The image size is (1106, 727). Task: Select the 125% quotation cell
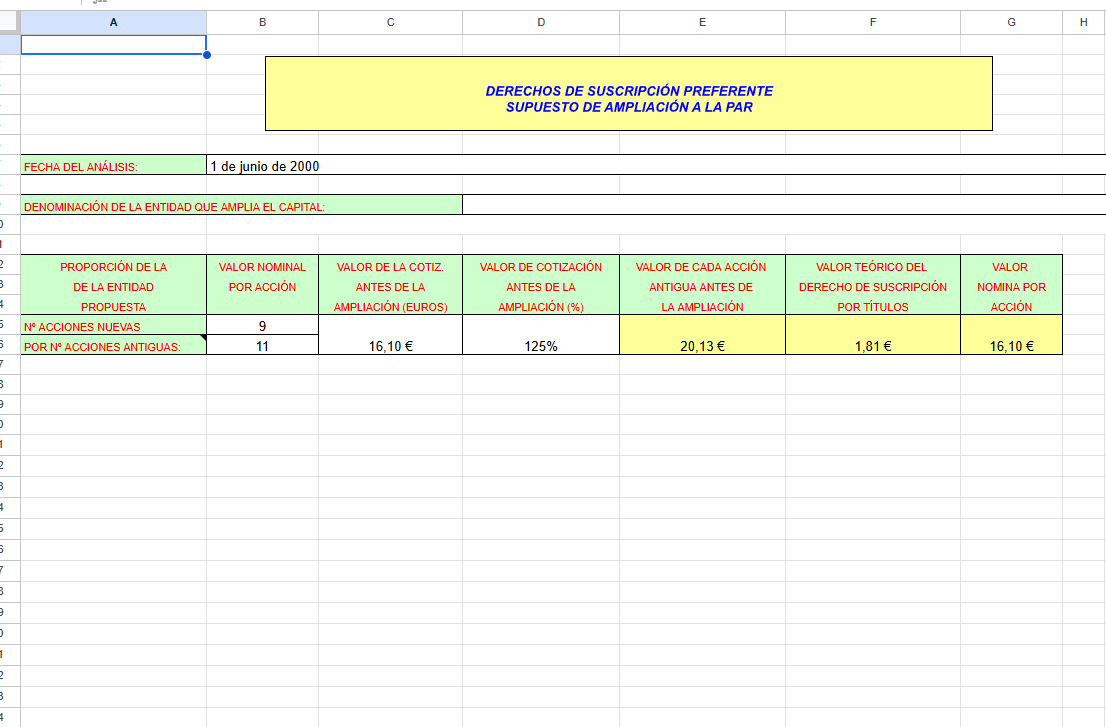coord(541,346)
